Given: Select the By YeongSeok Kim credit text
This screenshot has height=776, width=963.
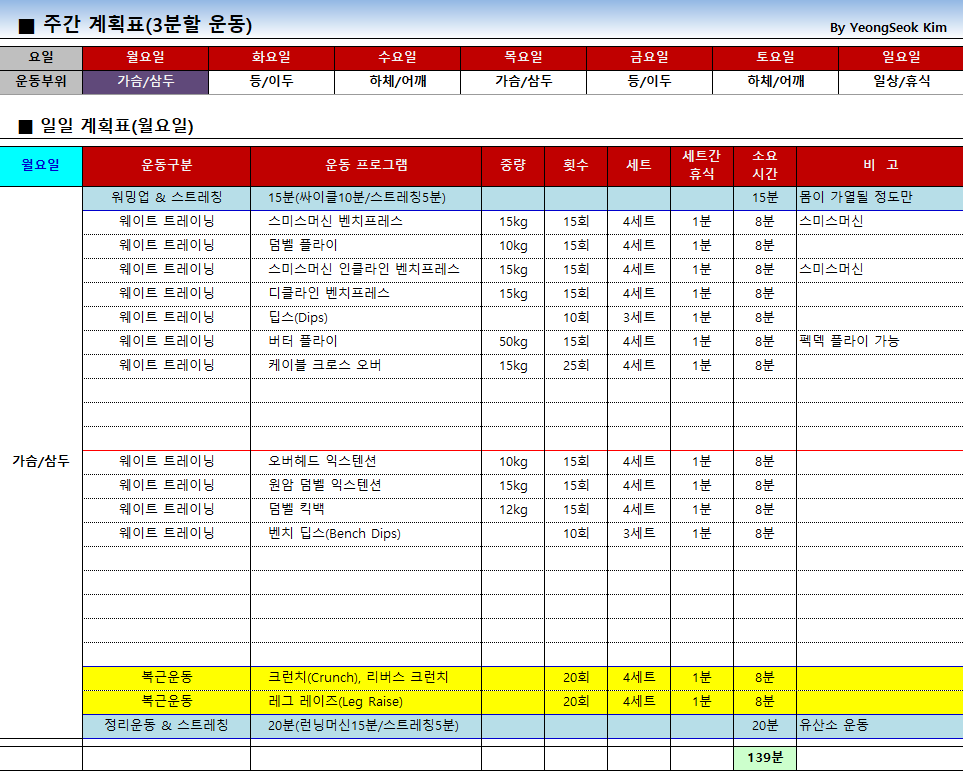Looking at the screenshot, I should tap(888, 28).
